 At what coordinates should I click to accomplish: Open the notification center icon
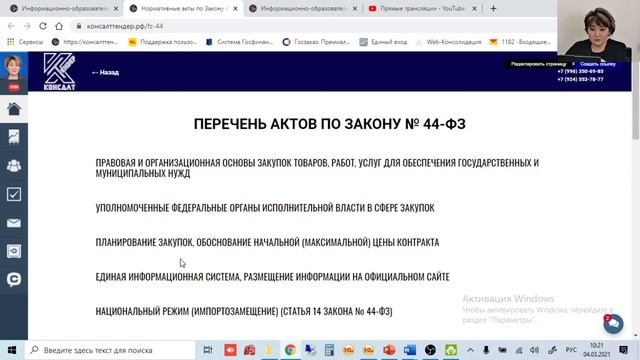click(x=623, y=350)
